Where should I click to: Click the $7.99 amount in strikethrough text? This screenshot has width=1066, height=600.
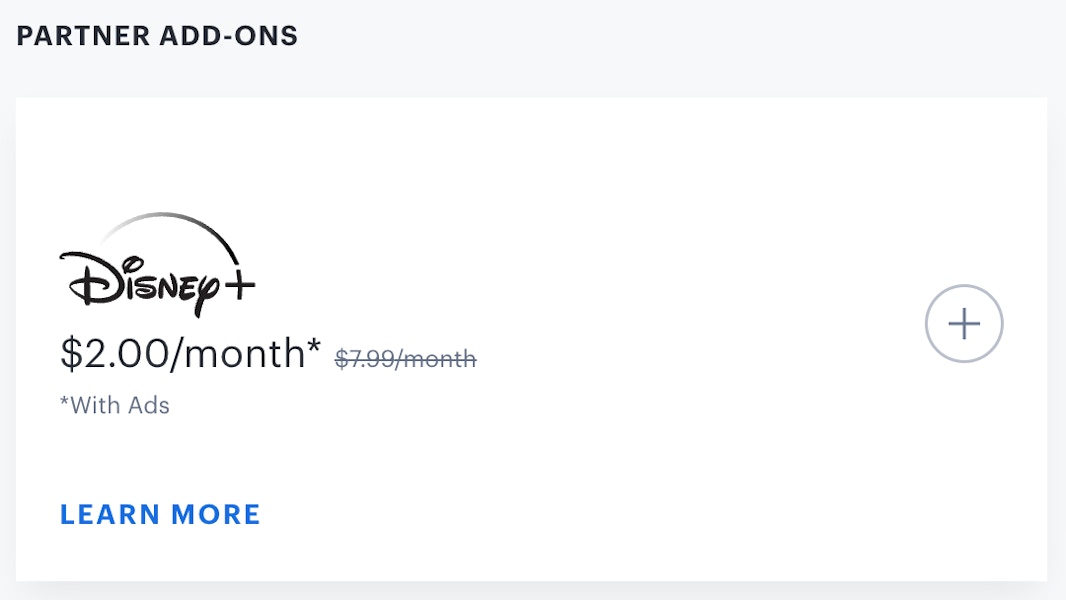coord(365,359)
